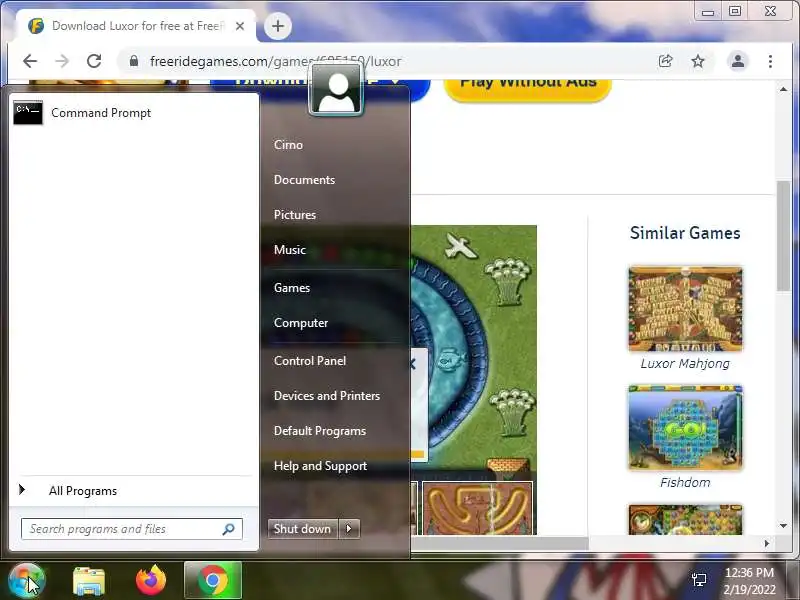The height and width of the screenshot is (600, 800).
Task: Open Default Programs
Action: (x=320, y=431)
